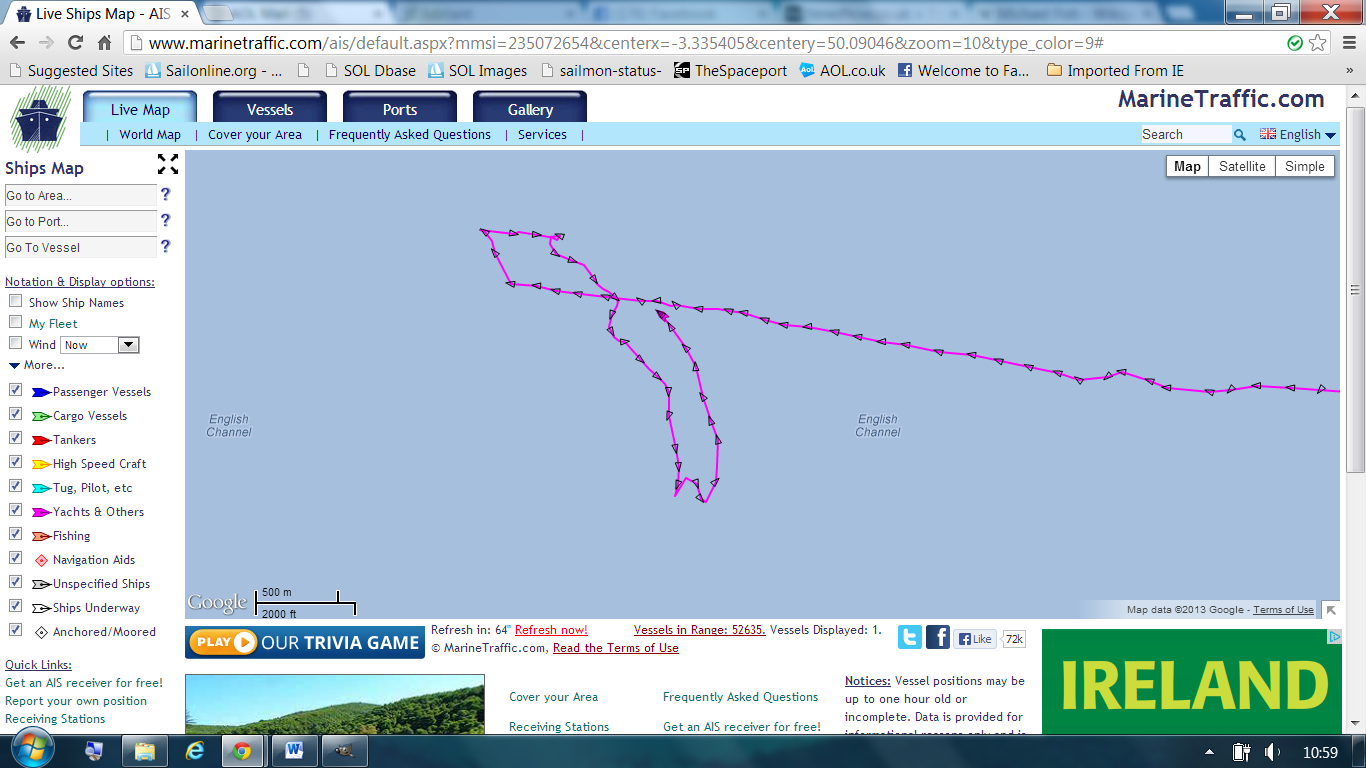
Task: Play the Our Trivia Game banner
Action: click(304, 642)
